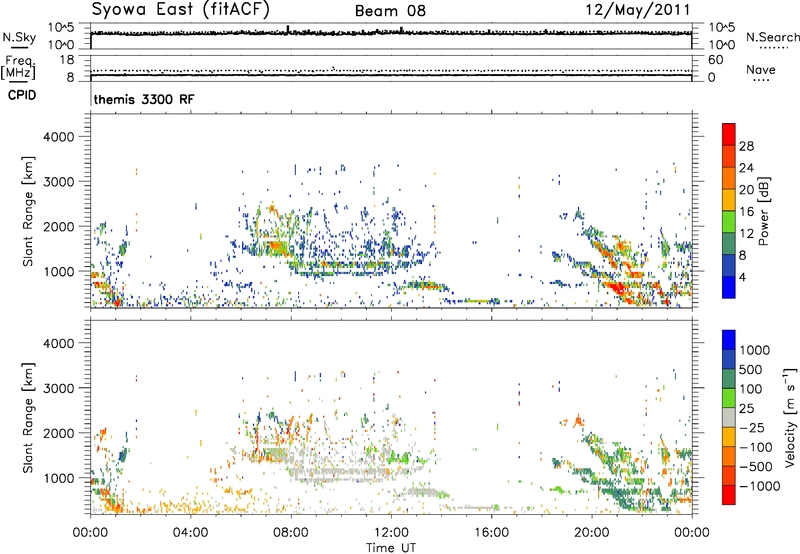This screenshot has height=554, width=800.
Task: Click the blue bottom of Power colorbar
Action: click(729, 287)
